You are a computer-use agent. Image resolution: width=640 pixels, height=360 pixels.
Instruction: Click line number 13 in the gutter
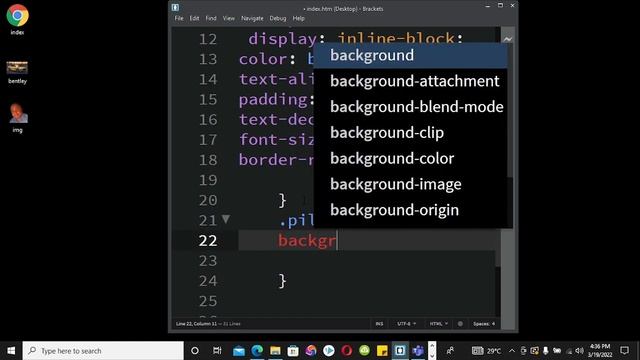click(208, 60)
